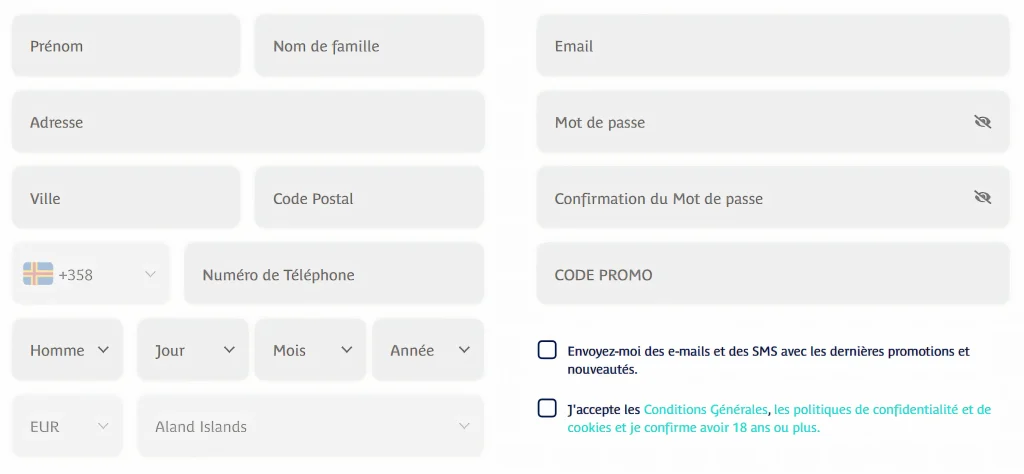Select the Email input field
The height and width of the screenshot is (474, 1024).
click(773, 46)
